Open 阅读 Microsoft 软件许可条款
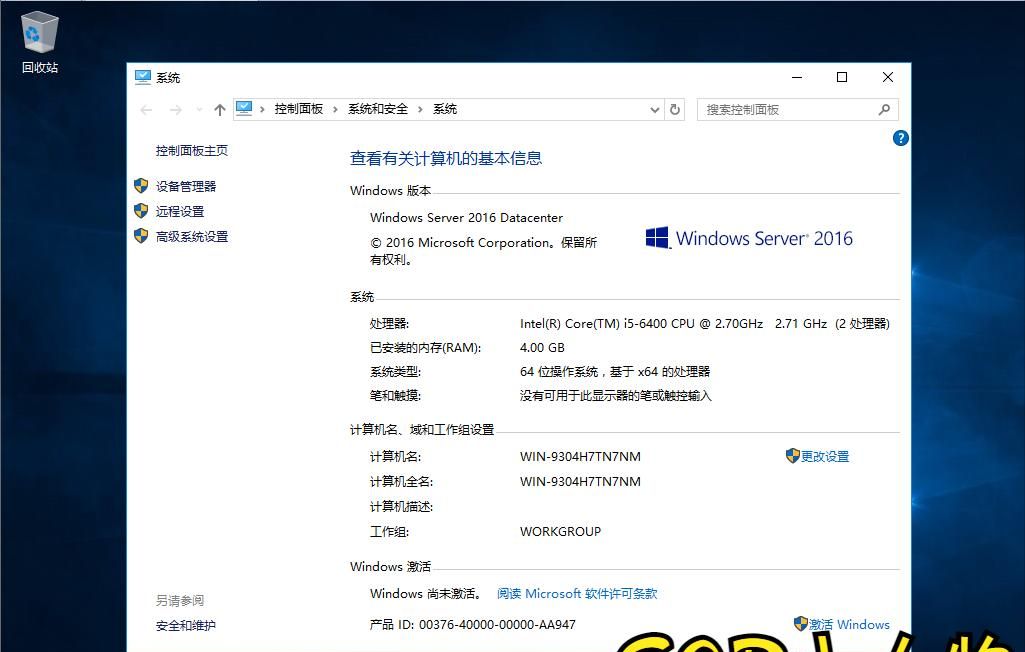This screenshot has width=1025, height=652. [577, 593]
